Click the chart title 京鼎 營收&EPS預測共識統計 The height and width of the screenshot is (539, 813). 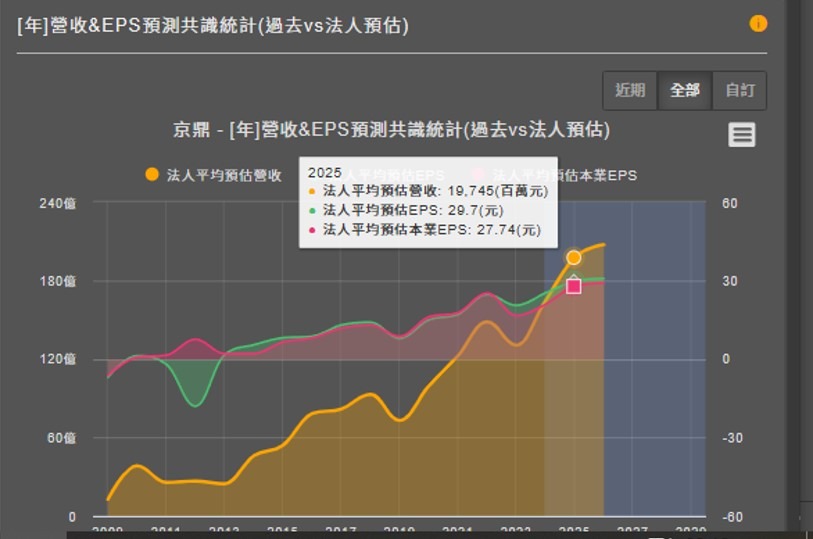tap(391, 130)
